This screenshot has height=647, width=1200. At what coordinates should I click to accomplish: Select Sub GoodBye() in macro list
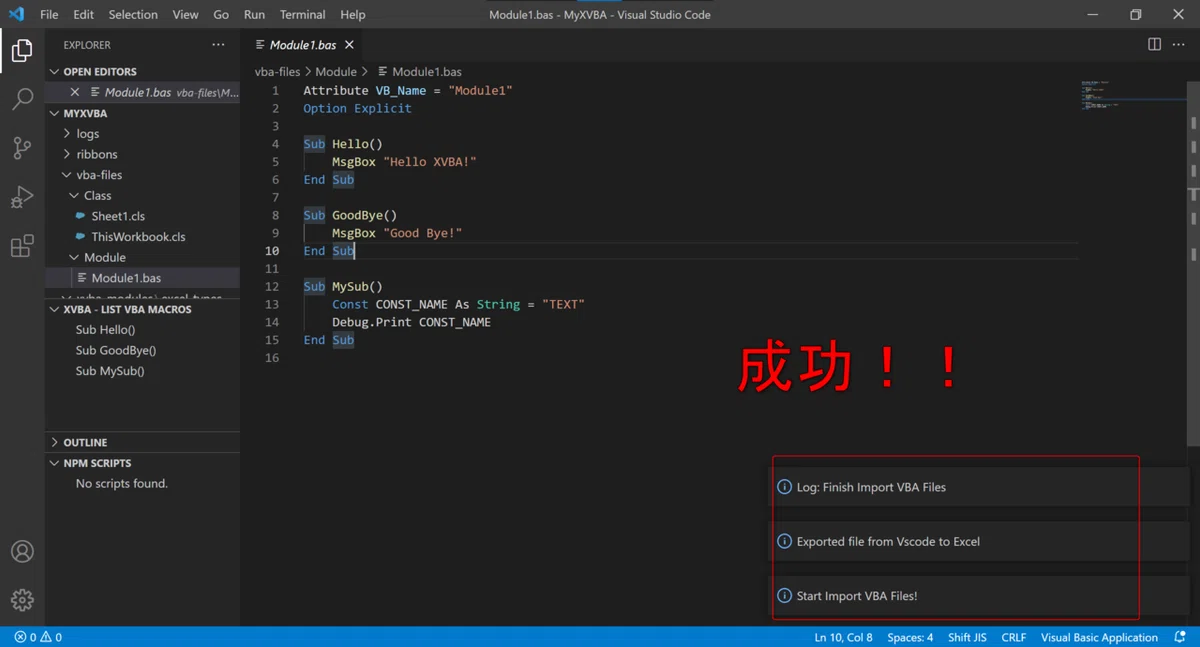coord(116,351)
